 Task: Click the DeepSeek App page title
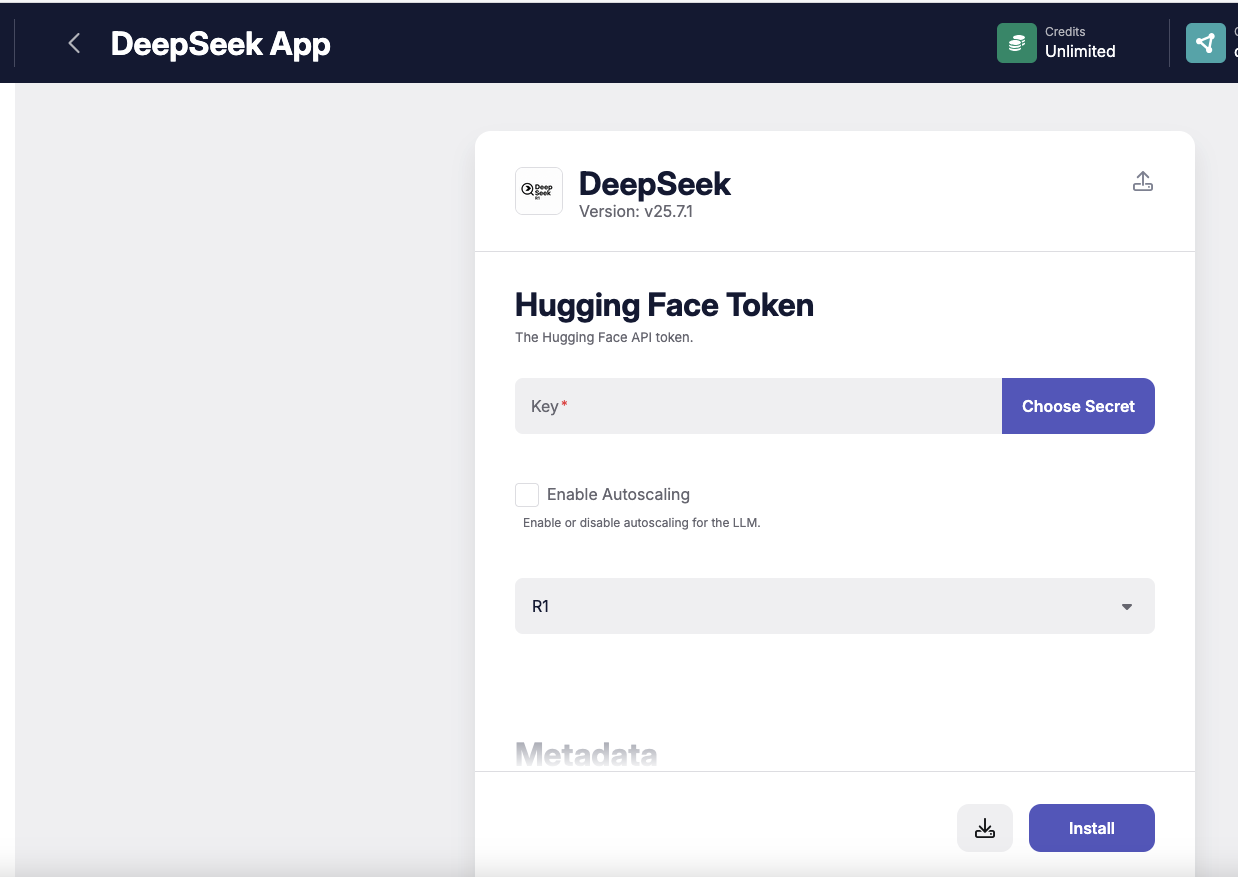[220, 44]
